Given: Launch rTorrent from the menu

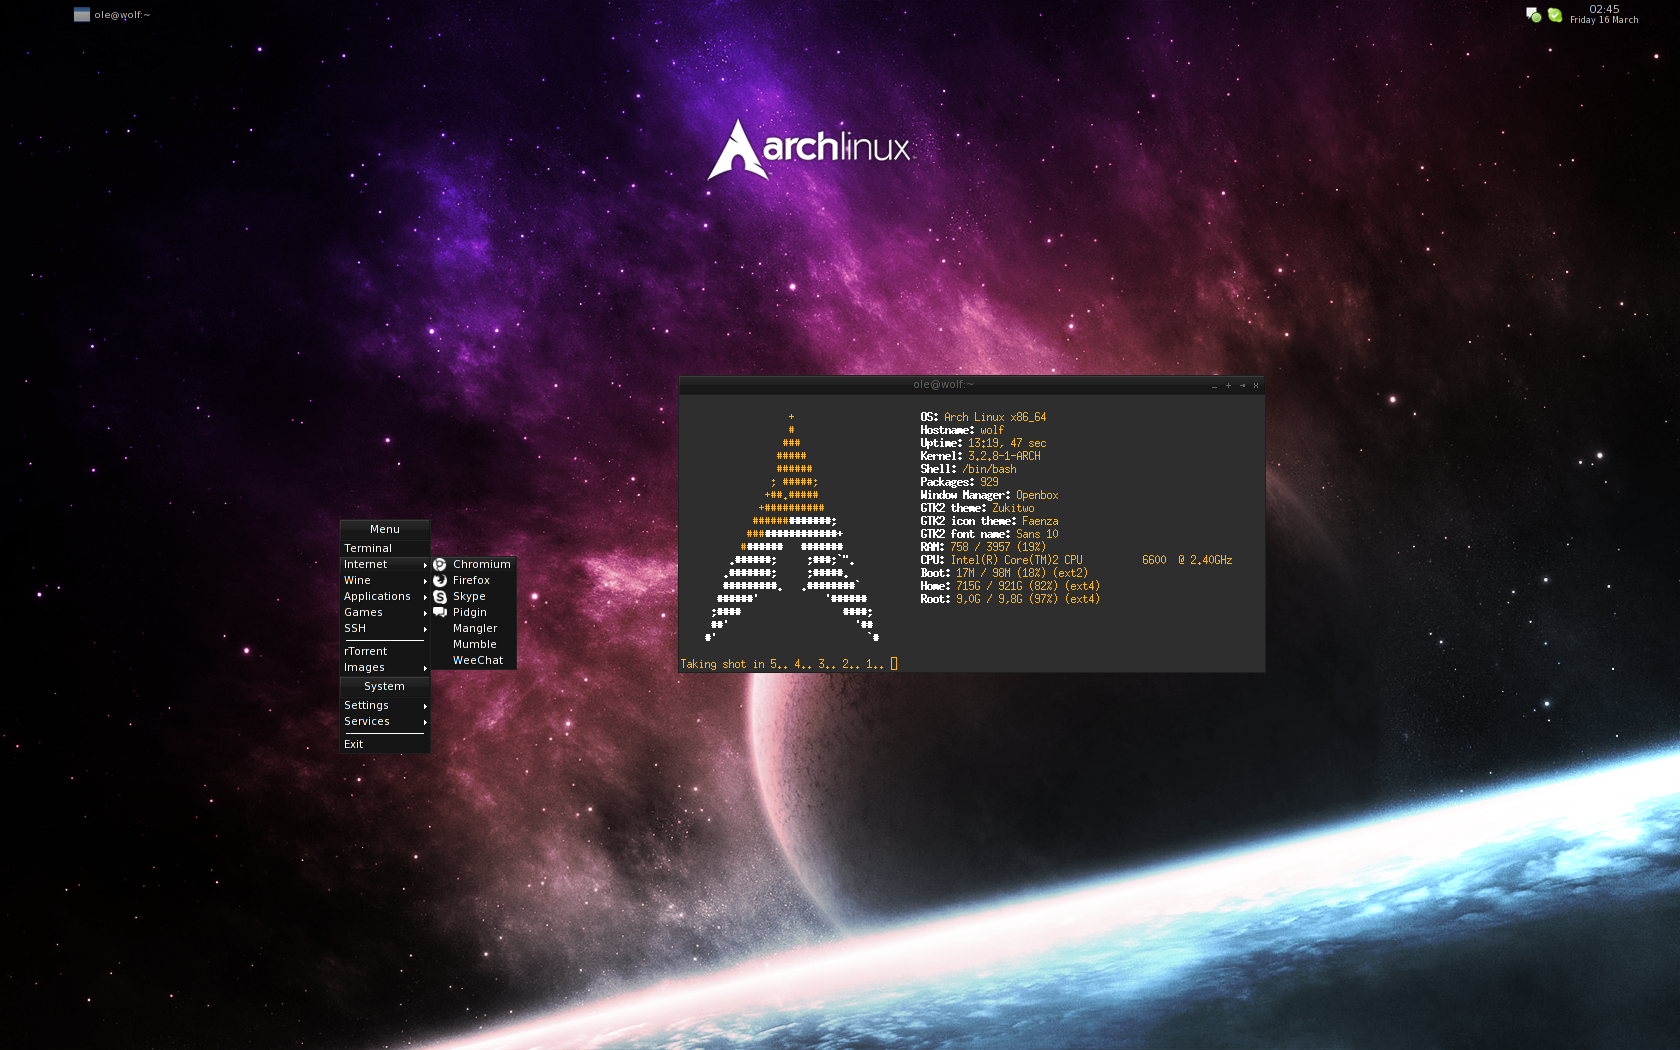Looking at the screenshot, I should coord(385,651).
